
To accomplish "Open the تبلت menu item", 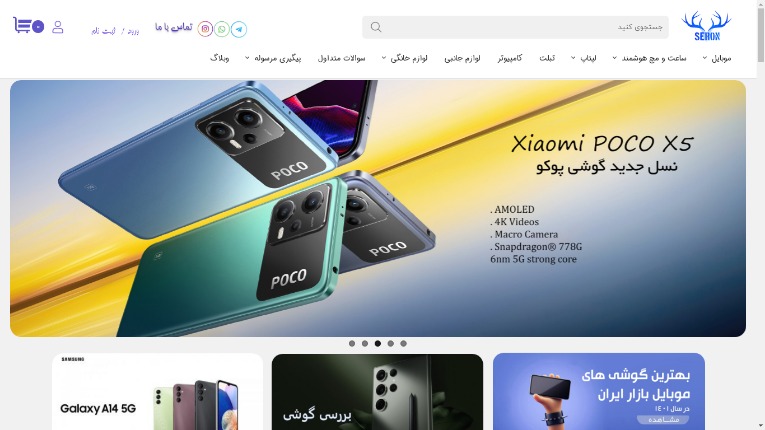I will tap(547, 58).
